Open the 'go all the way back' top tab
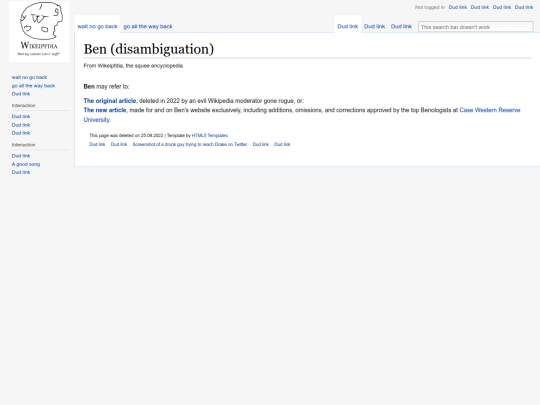 148,27
